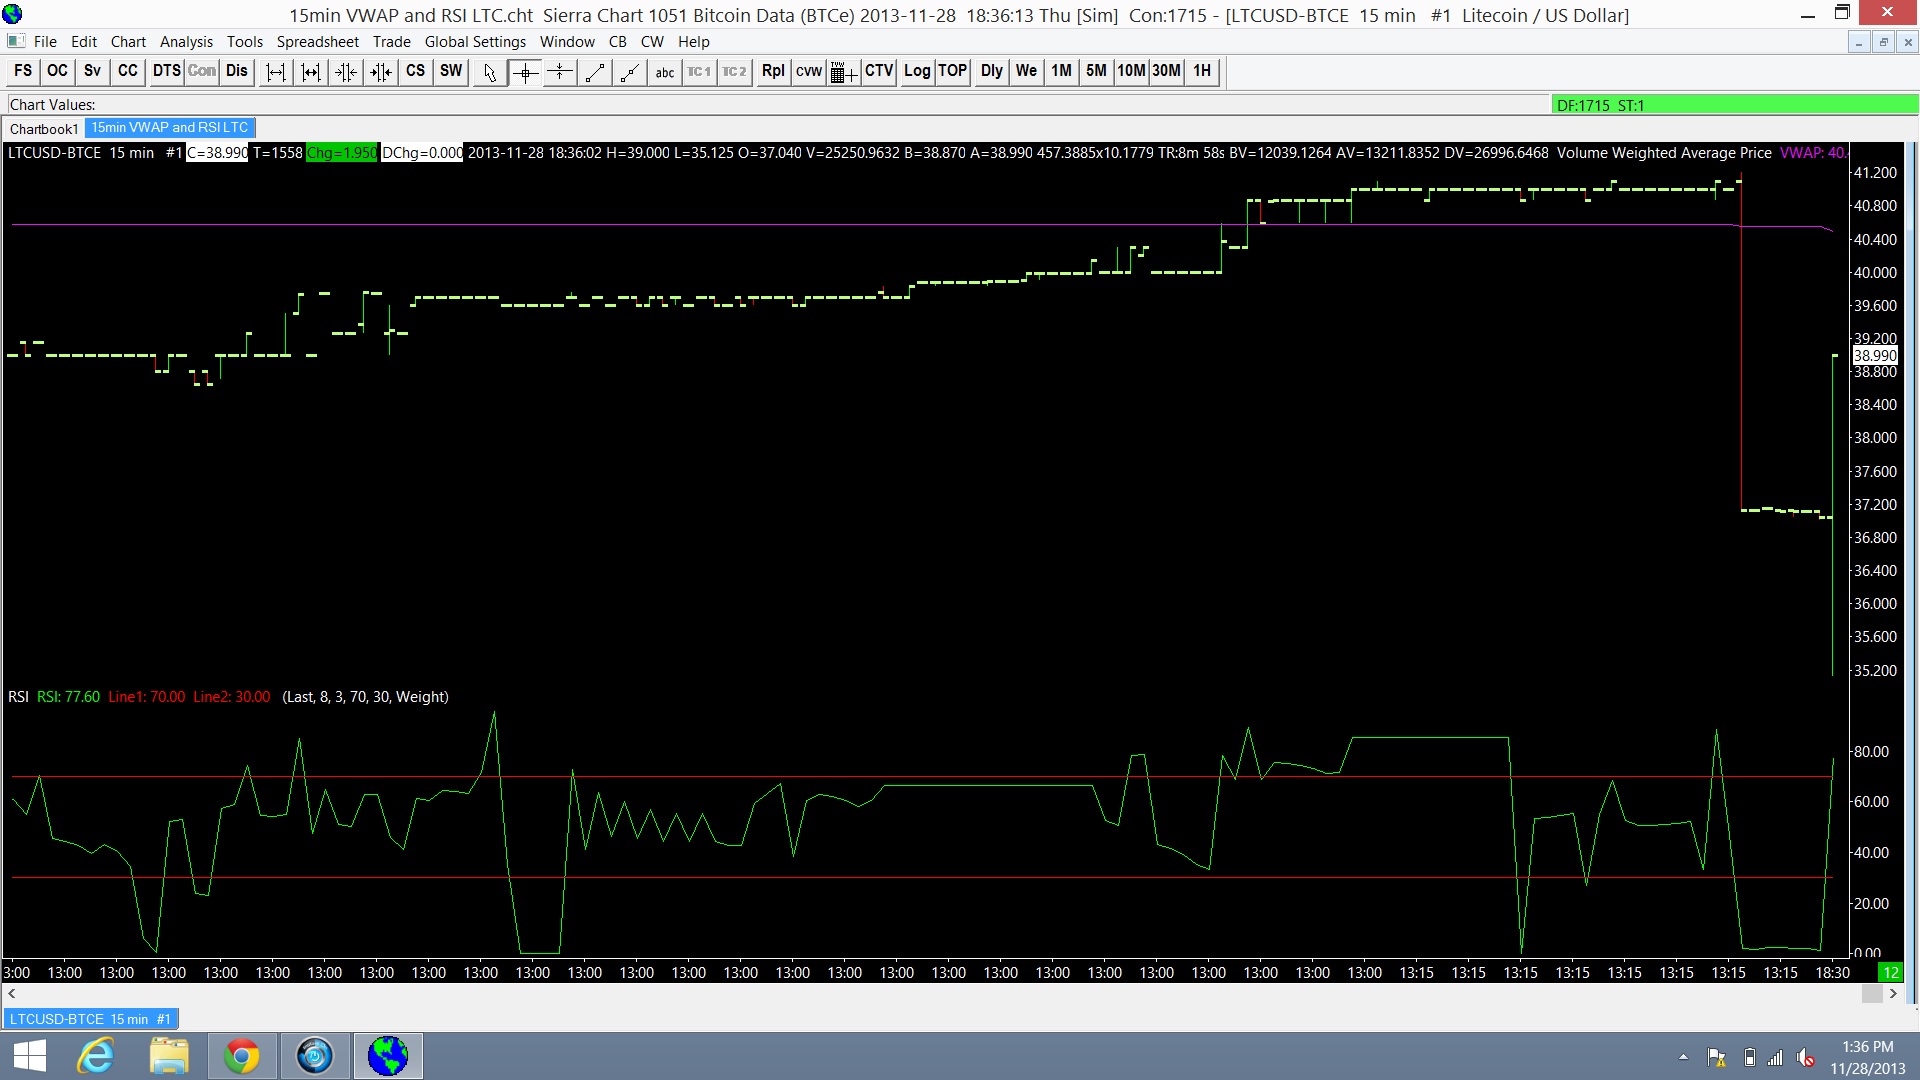Click the compress horizontal scale icon
This screenshot has width=1920, height=1080.
[x=346, y=72]
